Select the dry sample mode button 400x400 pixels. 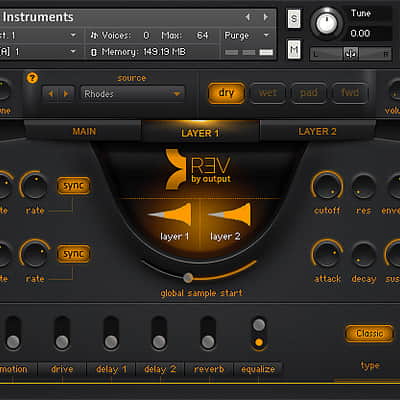(x=226, y=93)
